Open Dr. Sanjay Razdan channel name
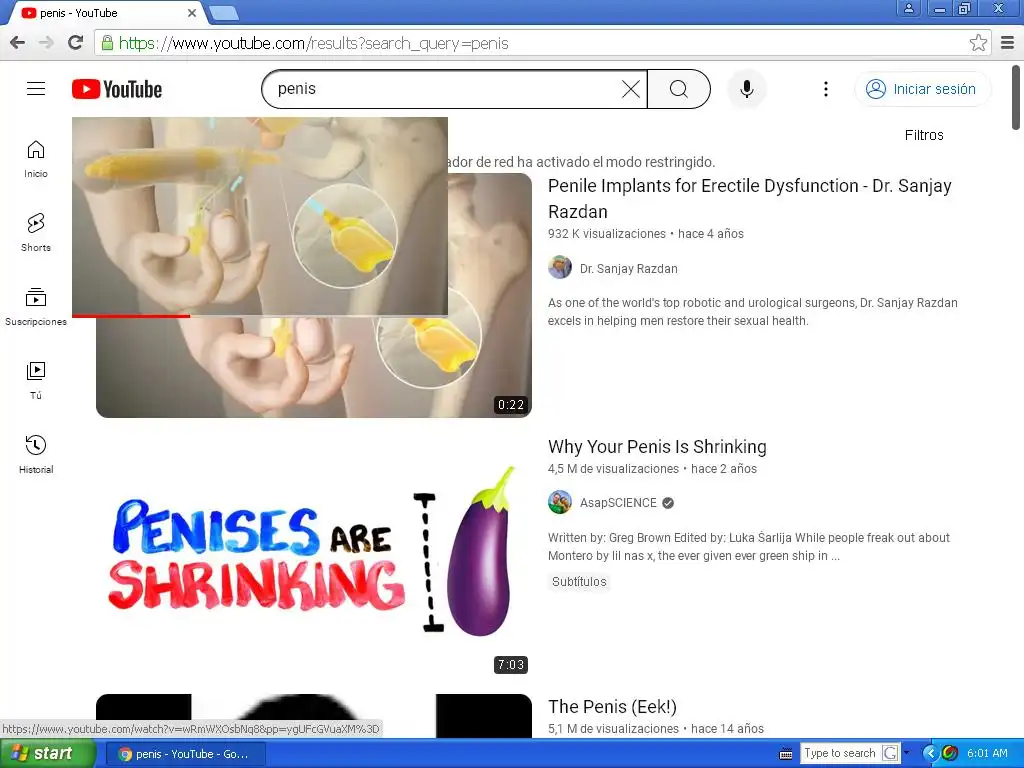This screenshot has width=1024, height=768. click(628, 268)
